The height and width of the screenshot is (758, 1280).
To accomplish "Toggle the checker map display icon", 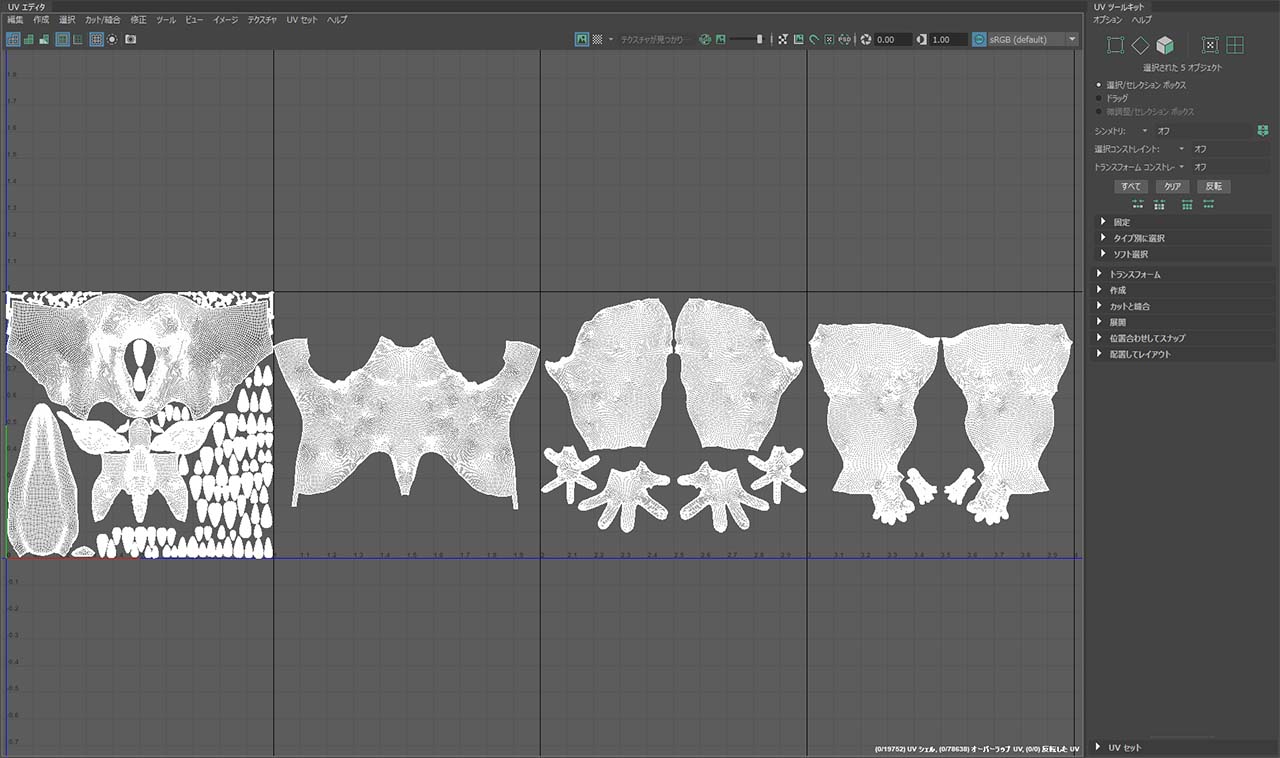I will 597,39.
